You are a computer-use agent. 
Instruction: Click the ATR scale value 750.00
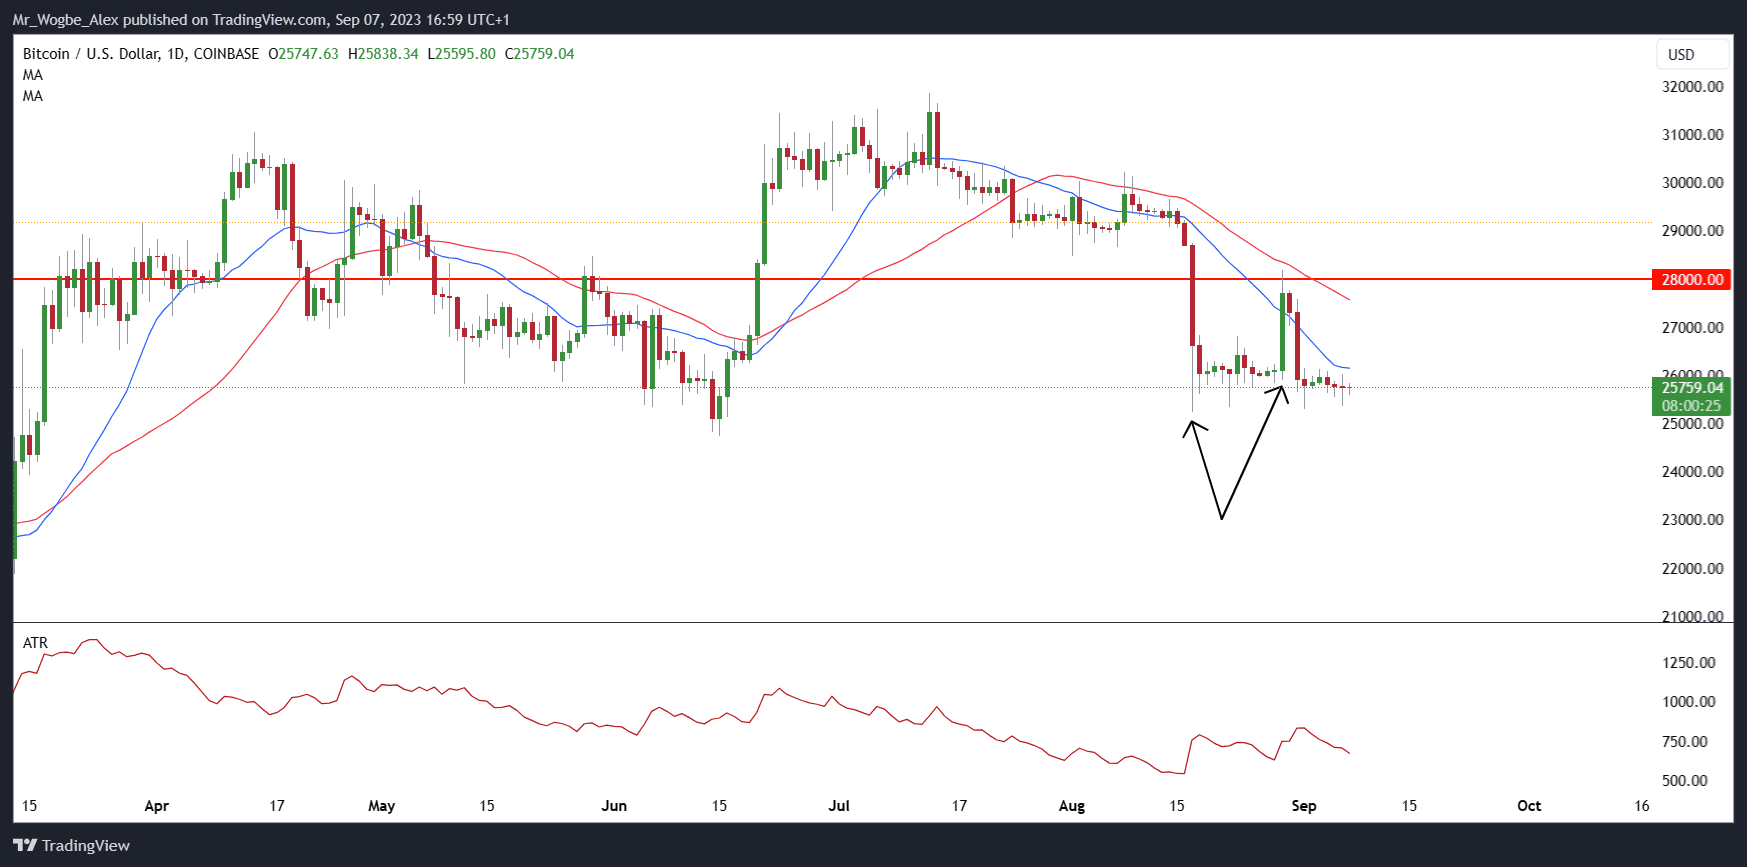pos(1684,742)
